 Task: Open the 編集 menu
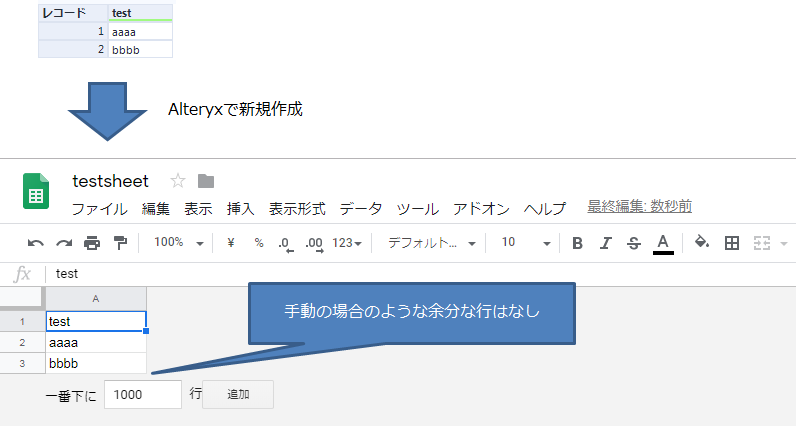coord(156,209)
